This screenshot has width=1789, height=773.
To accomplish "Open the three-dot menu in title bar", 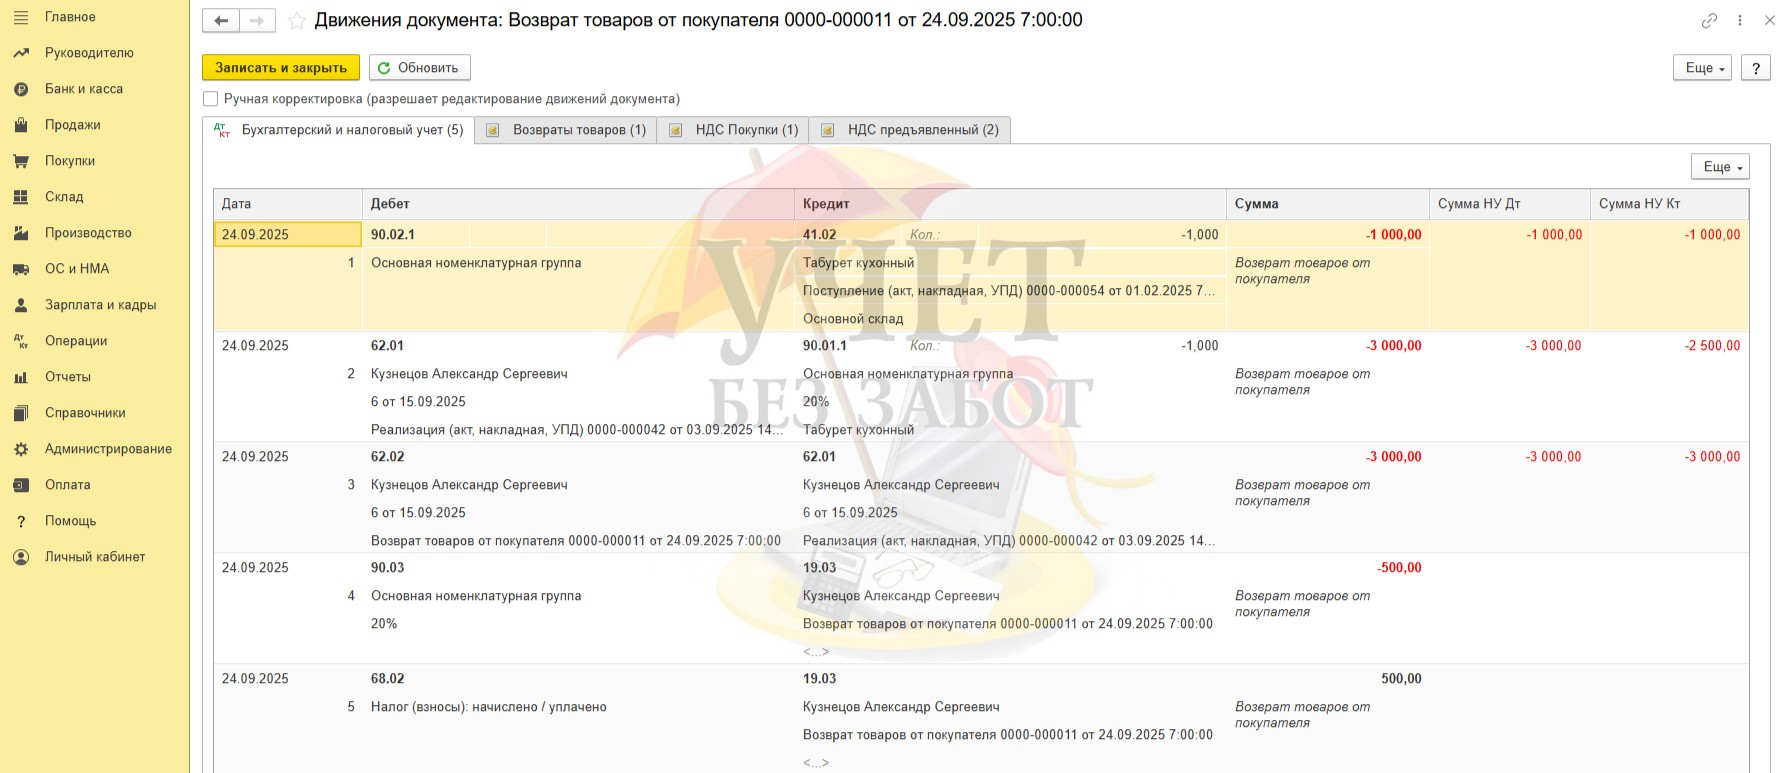I will [1740, 21].
